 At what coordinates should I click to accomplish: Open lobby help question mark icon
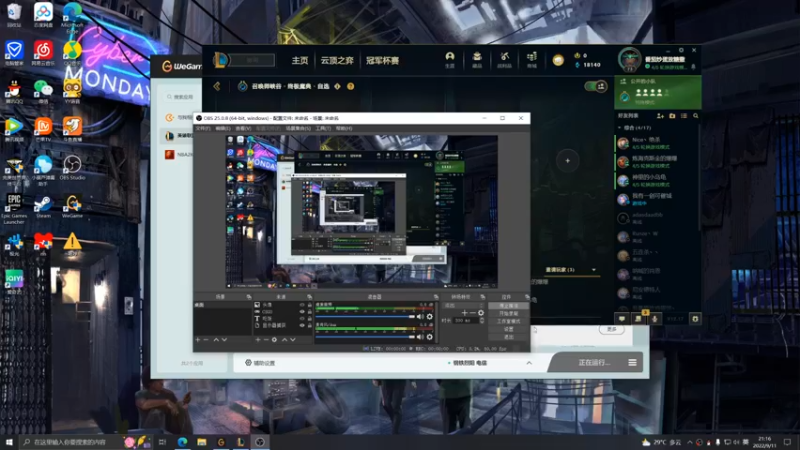(351, 86)
